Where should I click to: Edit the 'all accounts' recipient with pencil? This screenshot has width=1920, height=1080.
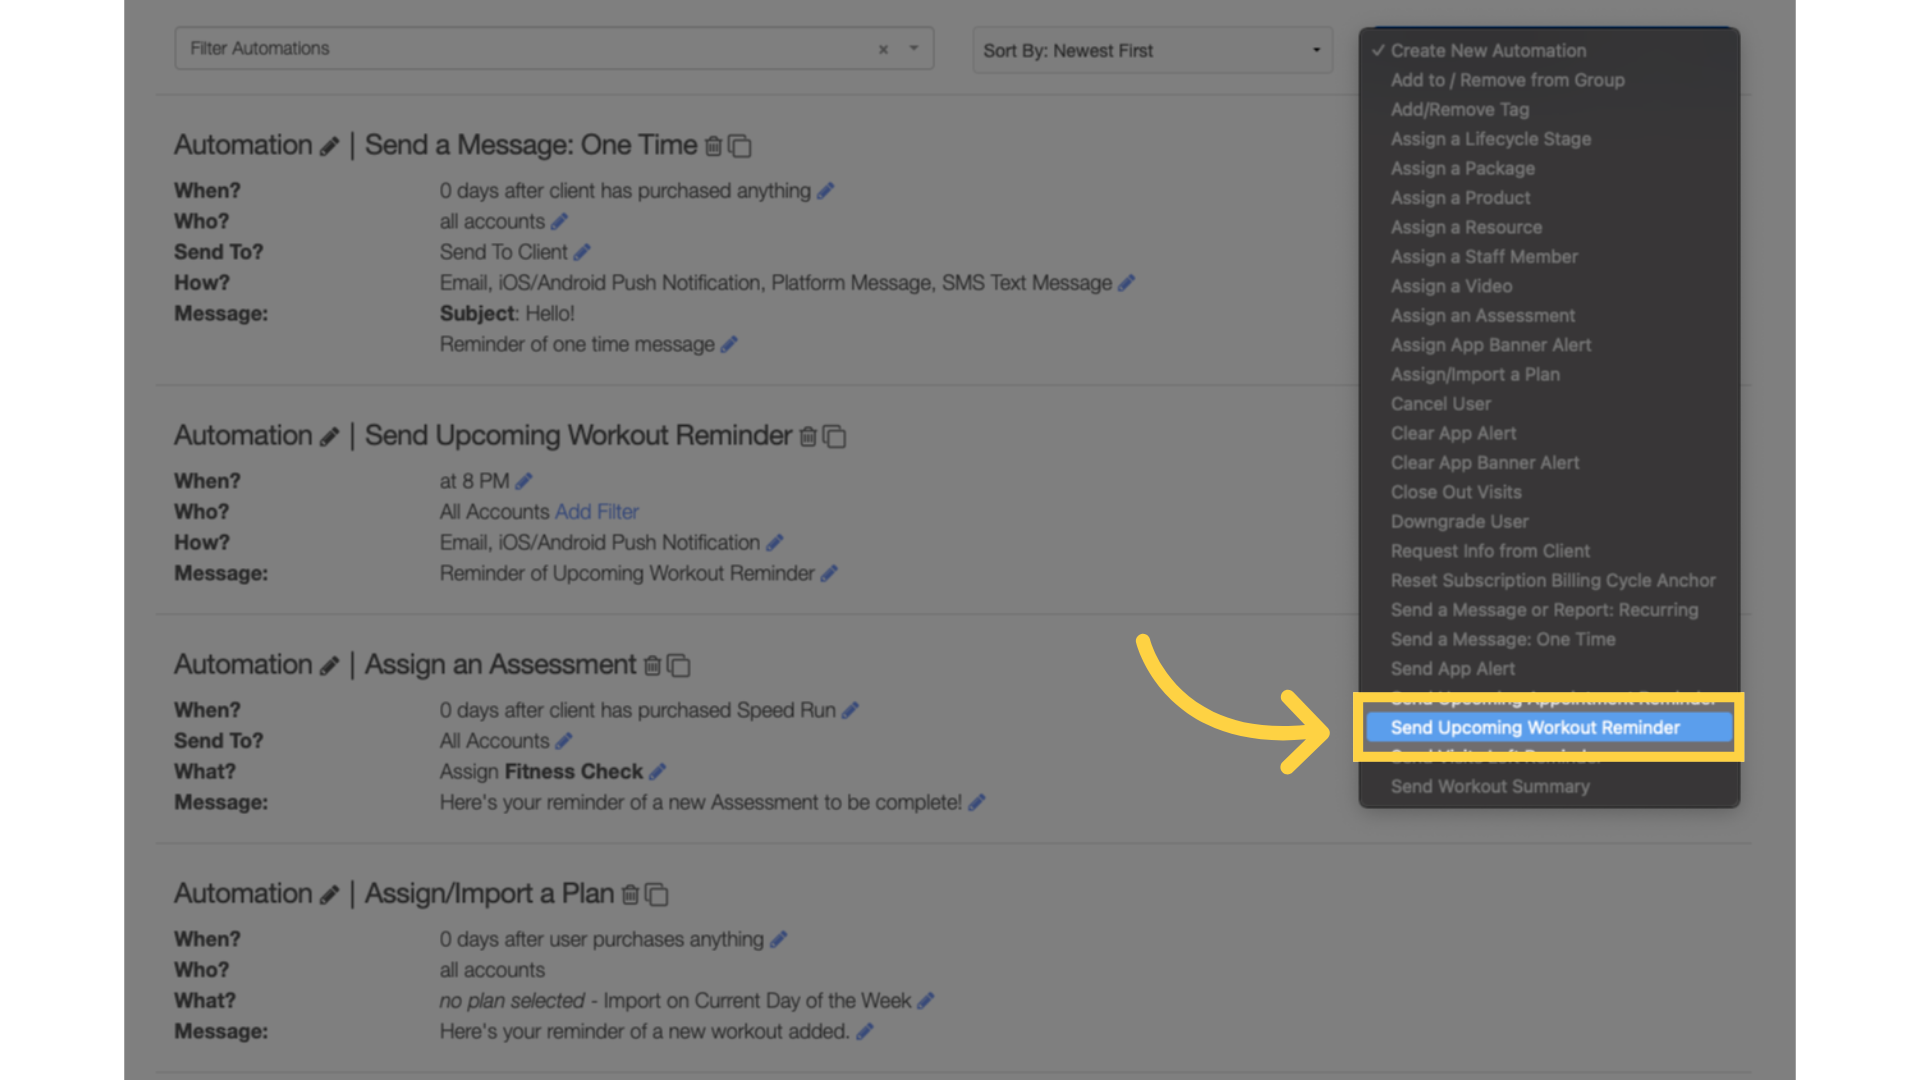pyautogui.click(x=559, y=222)
